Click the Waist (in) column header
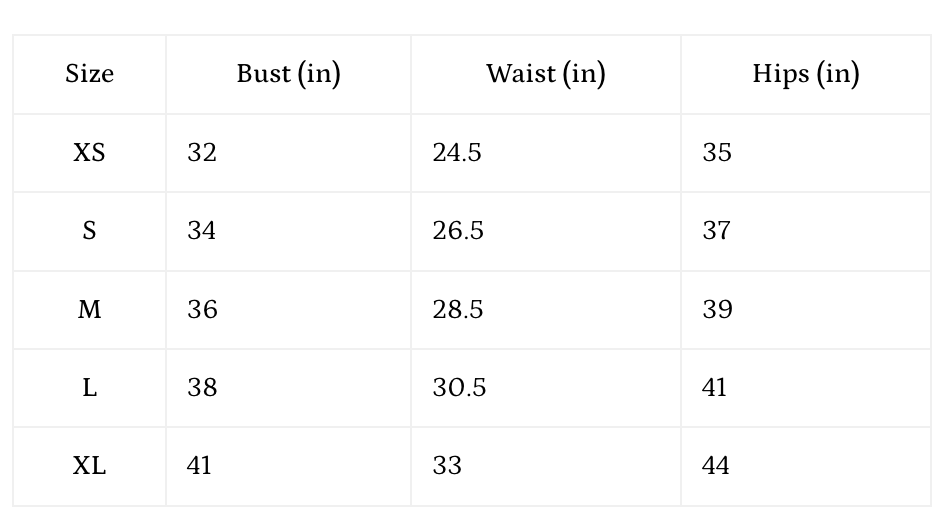This screenshot has height=524, width=946. point(545,74)
